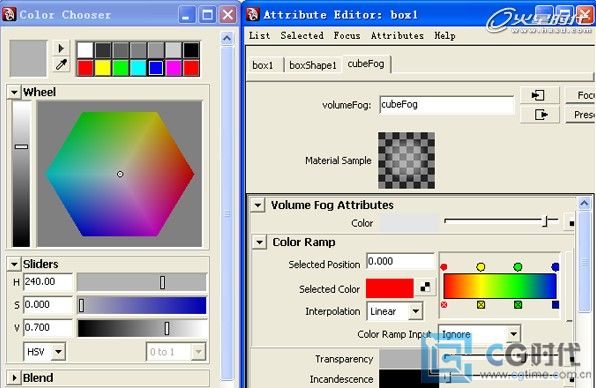
Task: Open the Attributes menu
Action: click(x=397, y=36)
